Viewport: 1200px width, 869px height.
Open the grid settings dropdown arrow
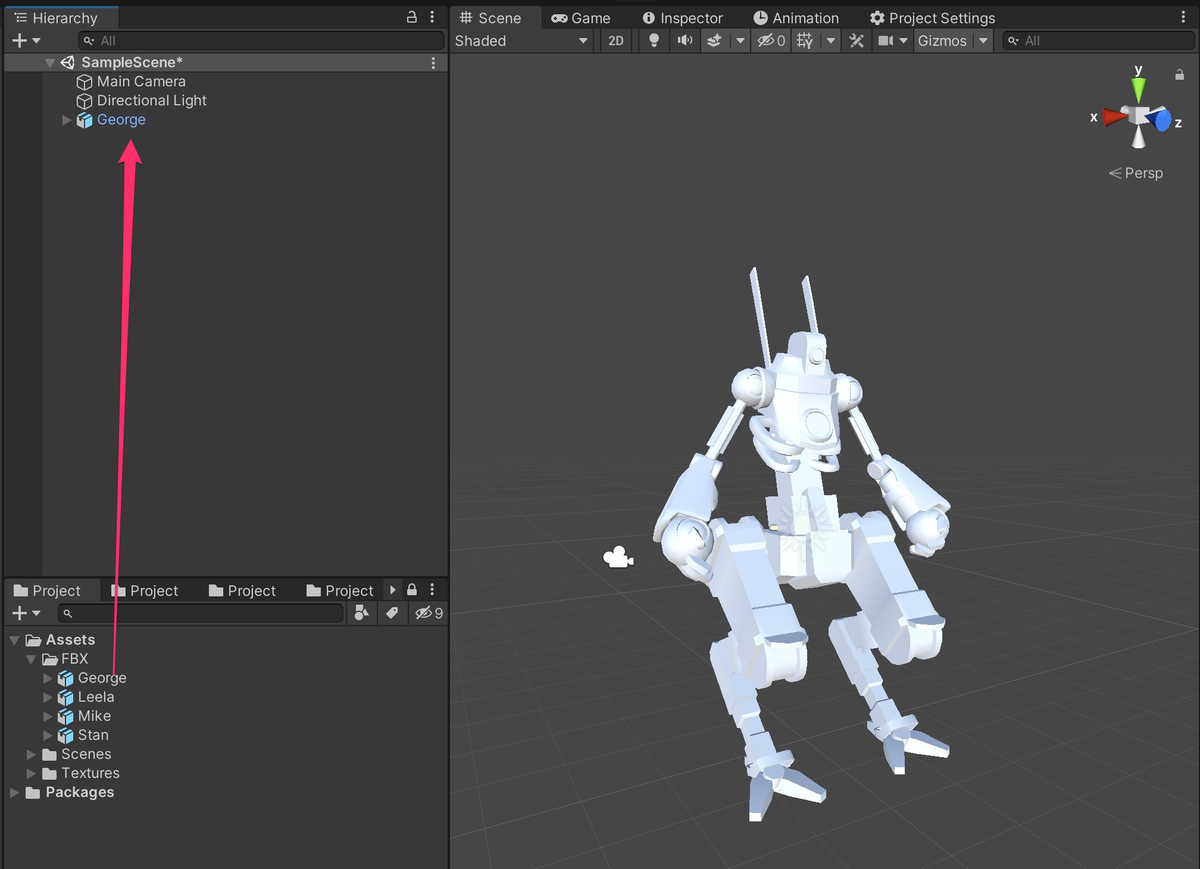tap(830, 41)
